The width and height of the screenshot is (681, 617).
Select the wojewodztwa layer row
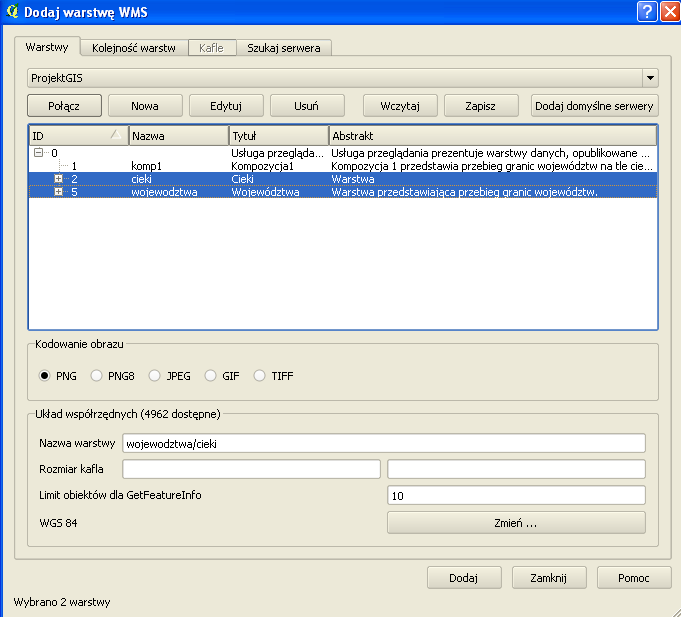point(343,192)
